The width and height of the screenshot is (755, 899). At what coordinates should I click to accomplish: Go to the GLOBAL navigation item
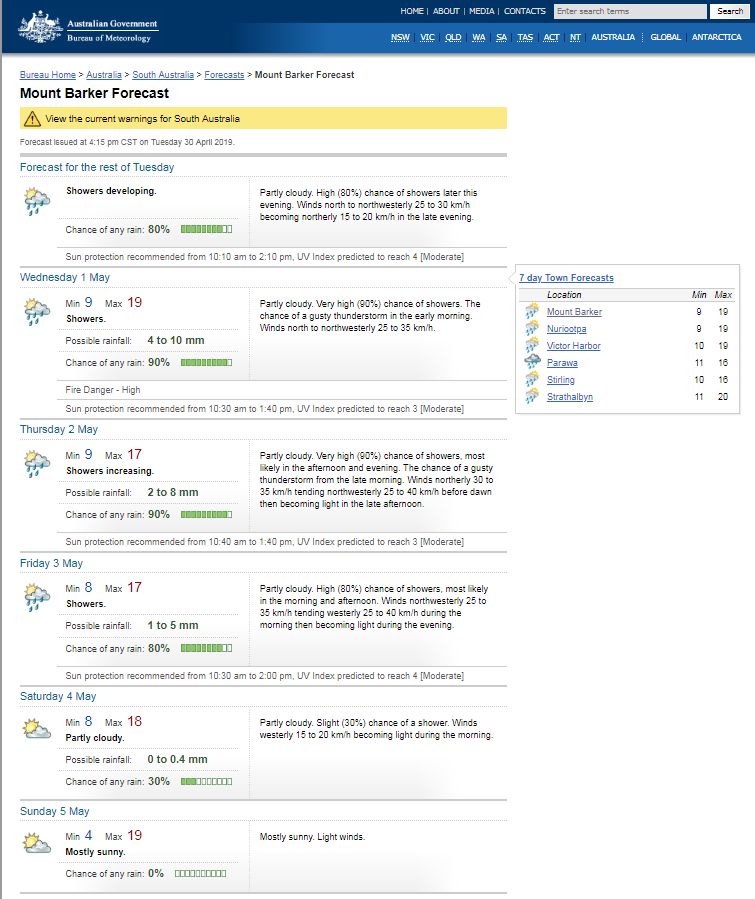pyautogui.click(x=665, y=37)
